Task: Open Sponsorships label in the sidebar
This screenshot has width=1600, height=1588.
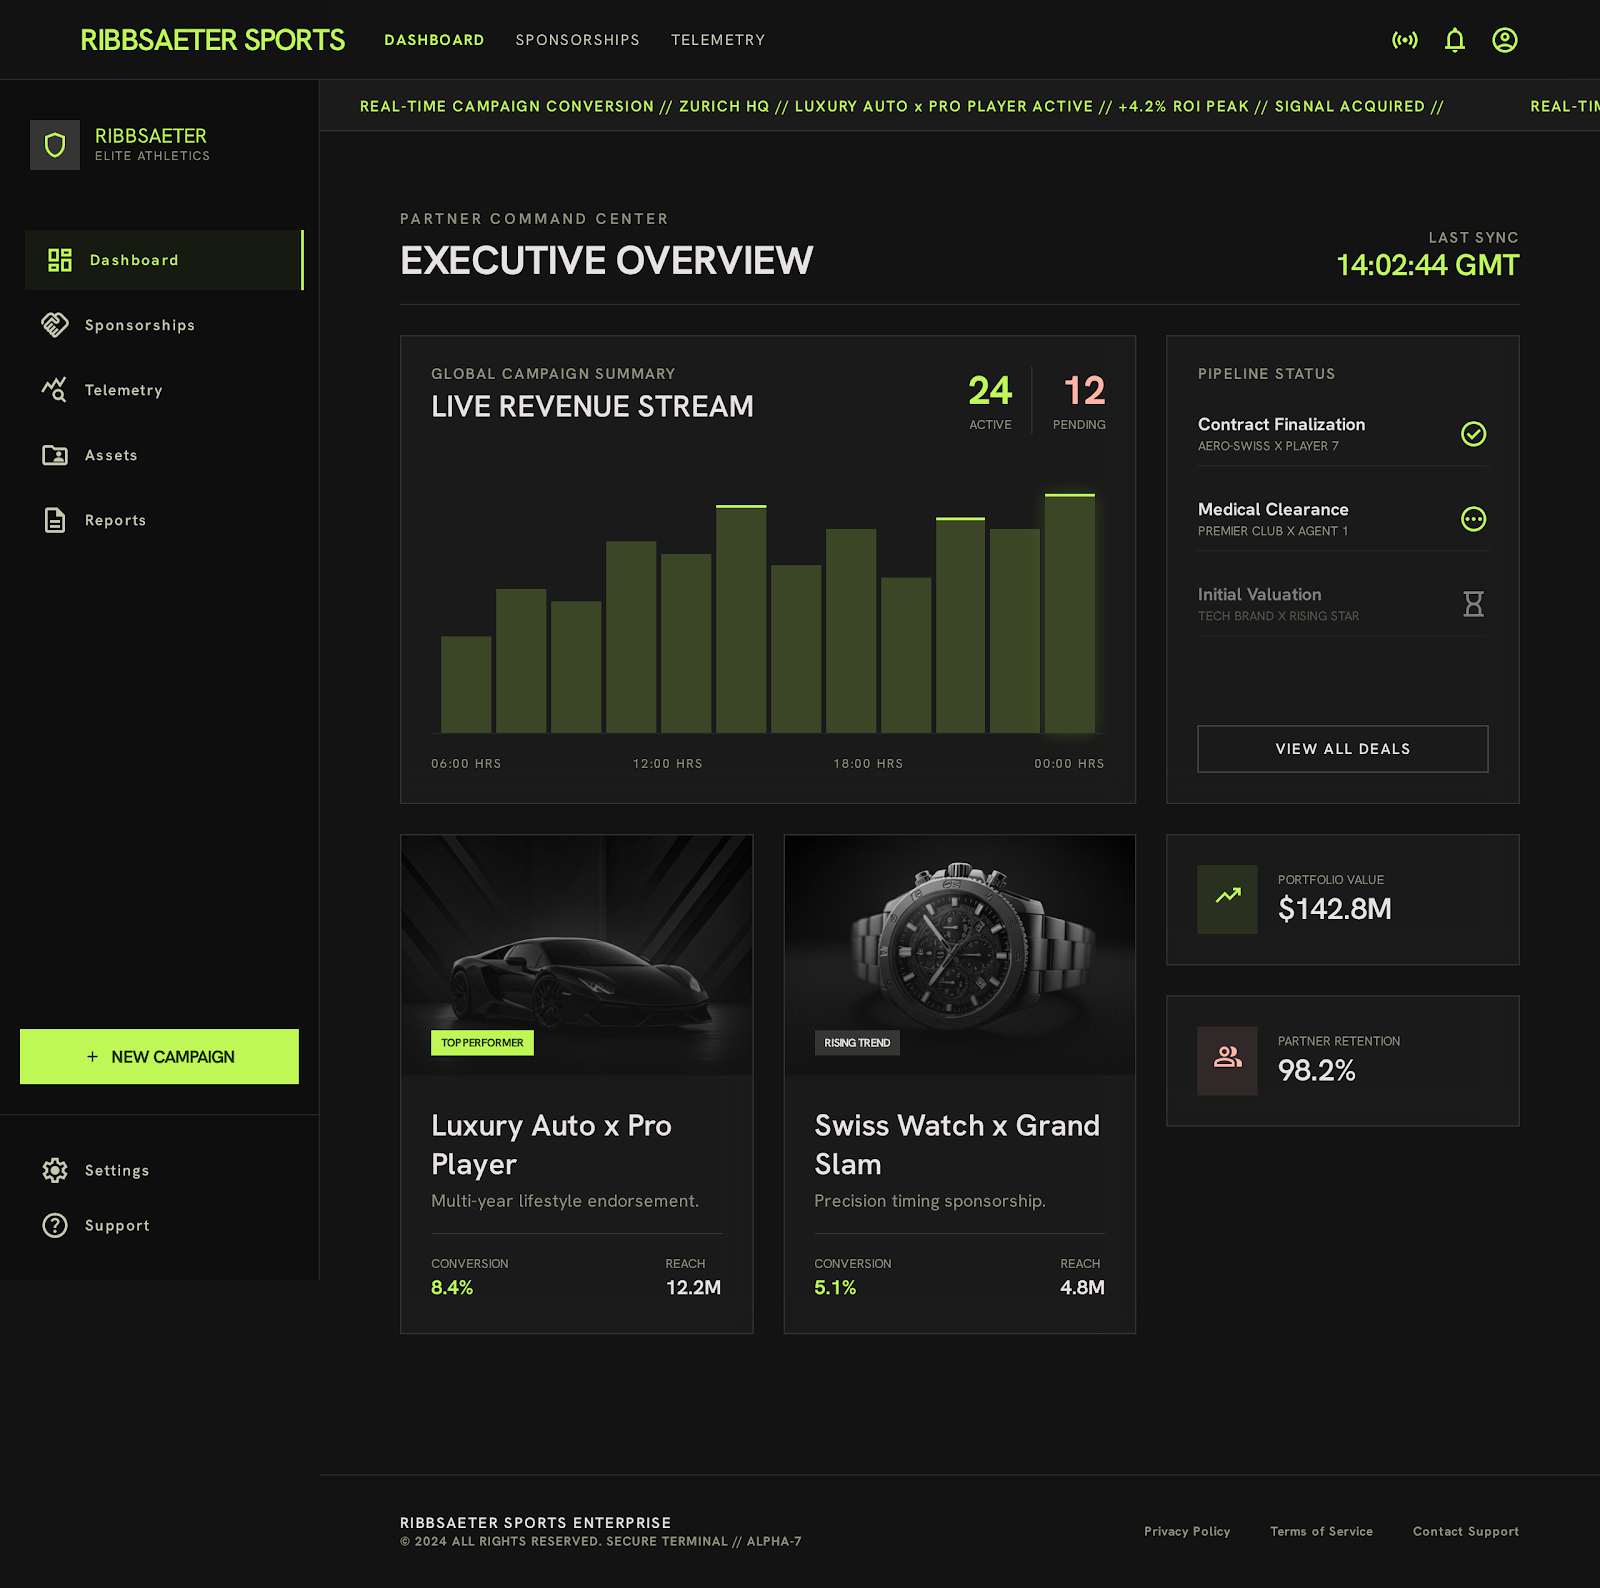Action: pyautogui.click(x=140, y=325)
